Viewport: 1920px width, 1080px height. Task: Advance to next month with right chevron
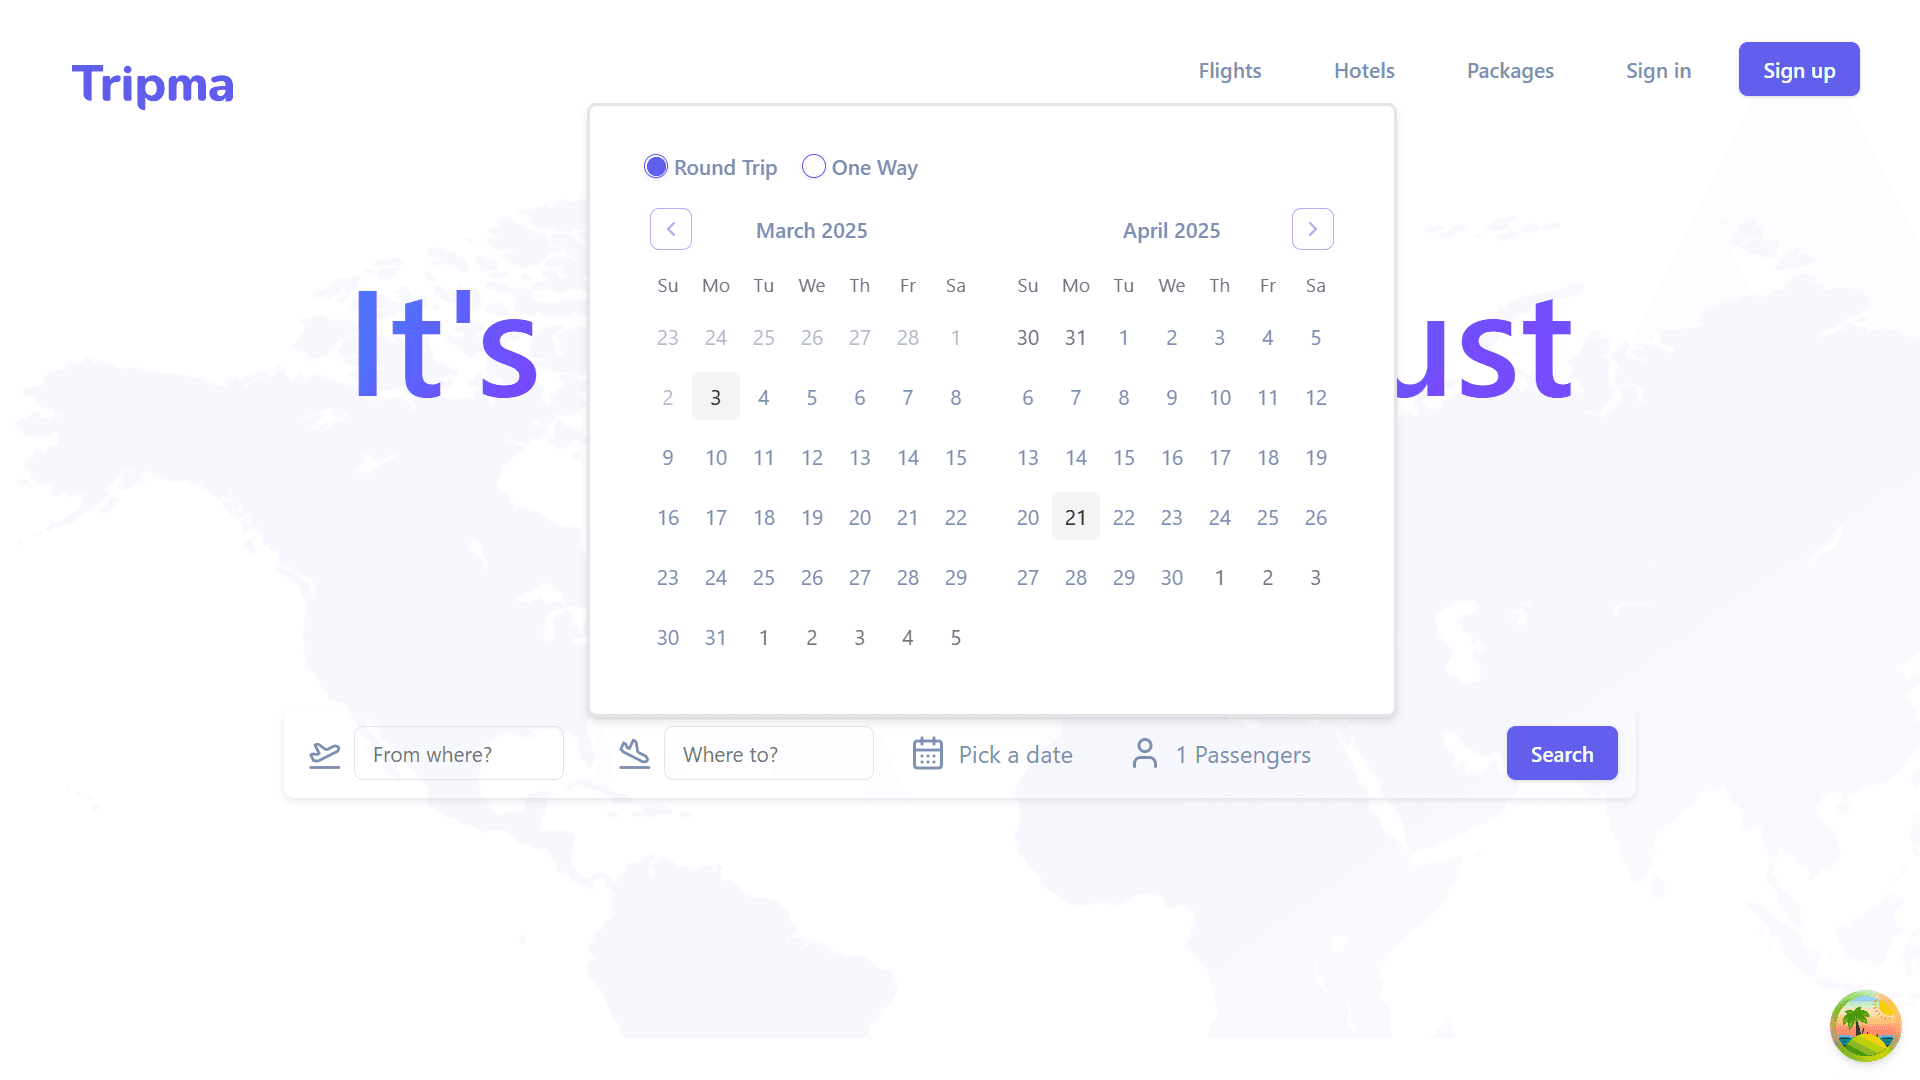click(1312, 229)
